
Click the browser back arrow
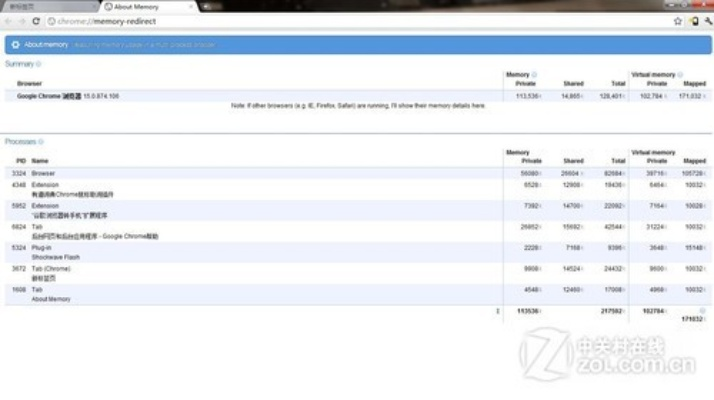point(9,21)
